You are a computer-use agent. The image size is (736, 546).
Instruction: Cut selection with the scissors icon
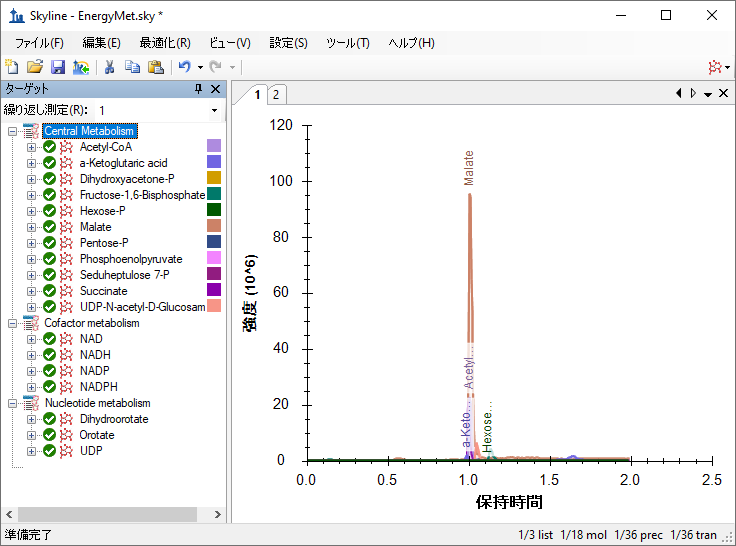click(109, 67)
